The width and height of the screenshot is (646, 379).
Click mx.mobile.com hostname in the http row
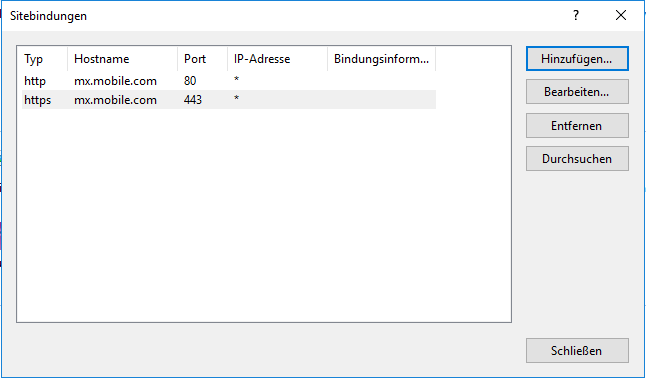[x=115, y=81]
